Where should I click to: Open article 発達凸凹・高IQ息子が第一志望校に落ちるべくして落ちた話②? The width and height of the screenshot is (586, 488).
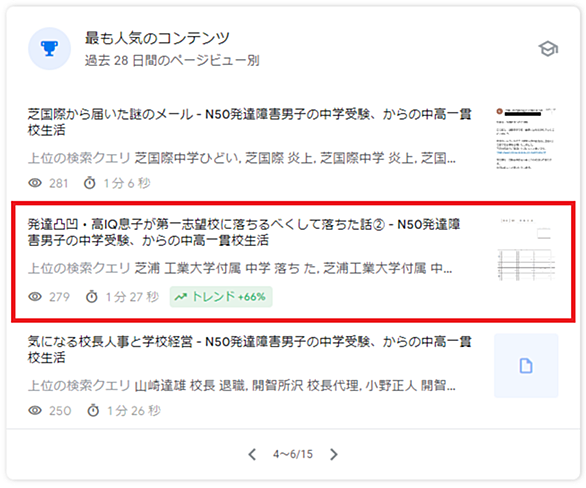244,232
